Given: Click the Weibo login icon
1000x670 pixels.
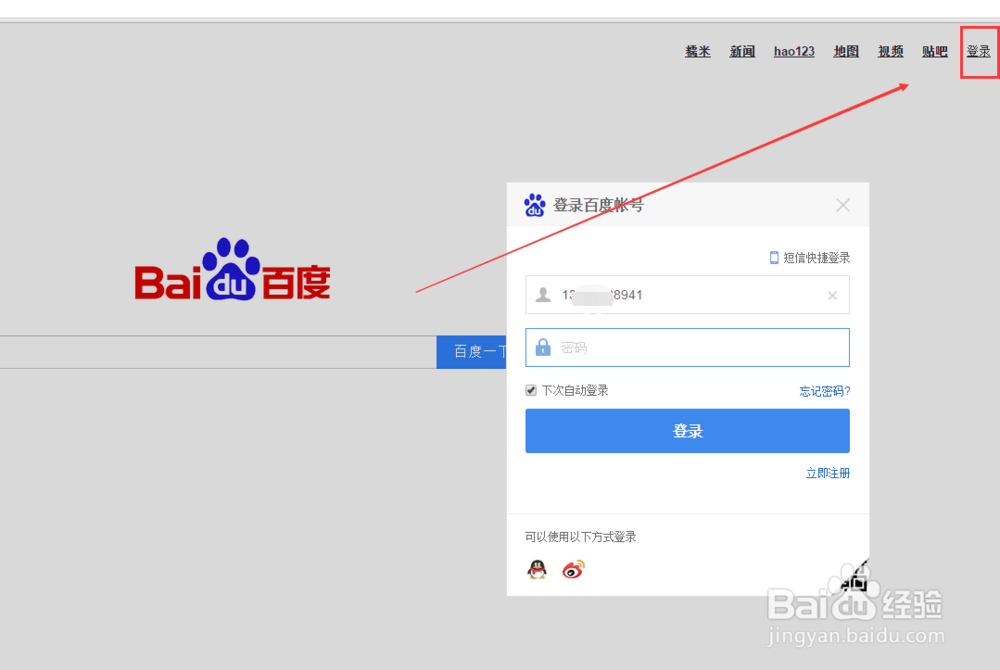Looking at the screenshot, I should 573,569.
